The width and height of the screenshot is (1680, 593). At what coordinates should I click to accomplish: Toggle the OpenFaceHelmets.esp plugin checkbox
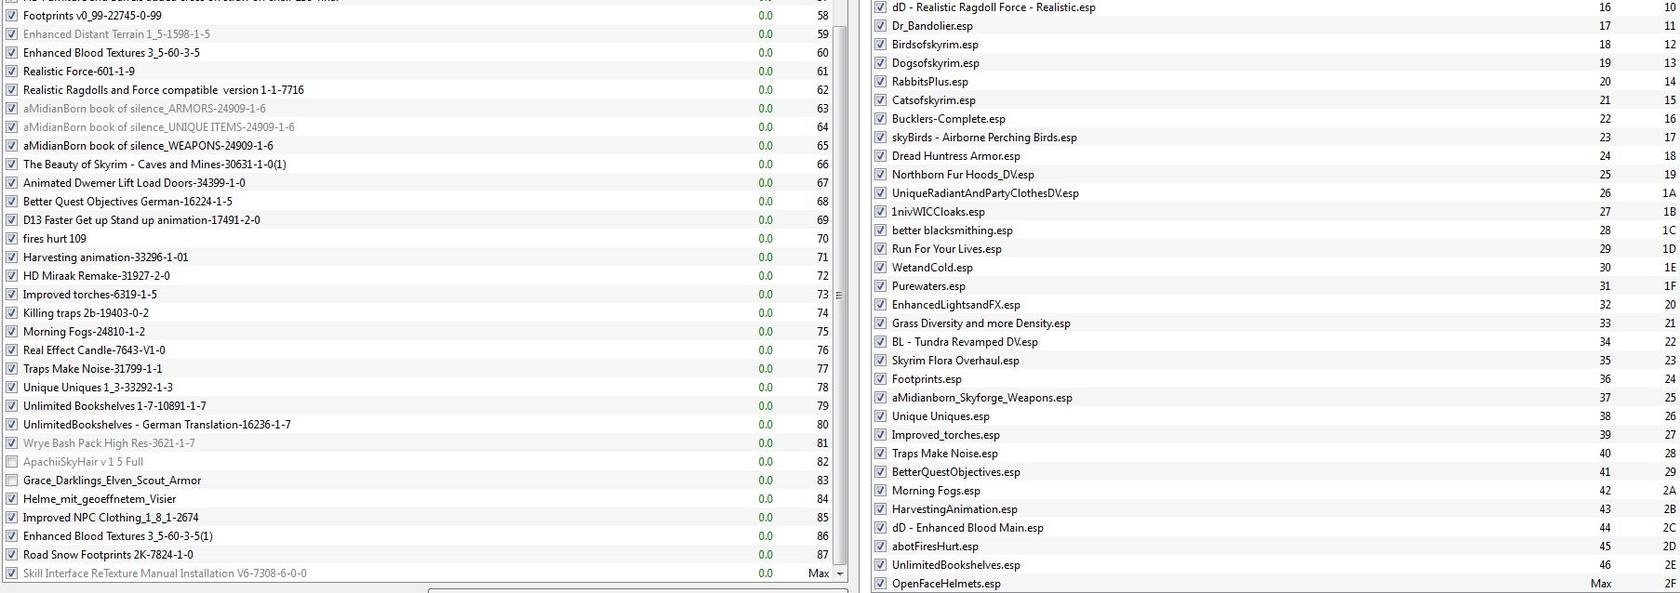pos(881,584)
